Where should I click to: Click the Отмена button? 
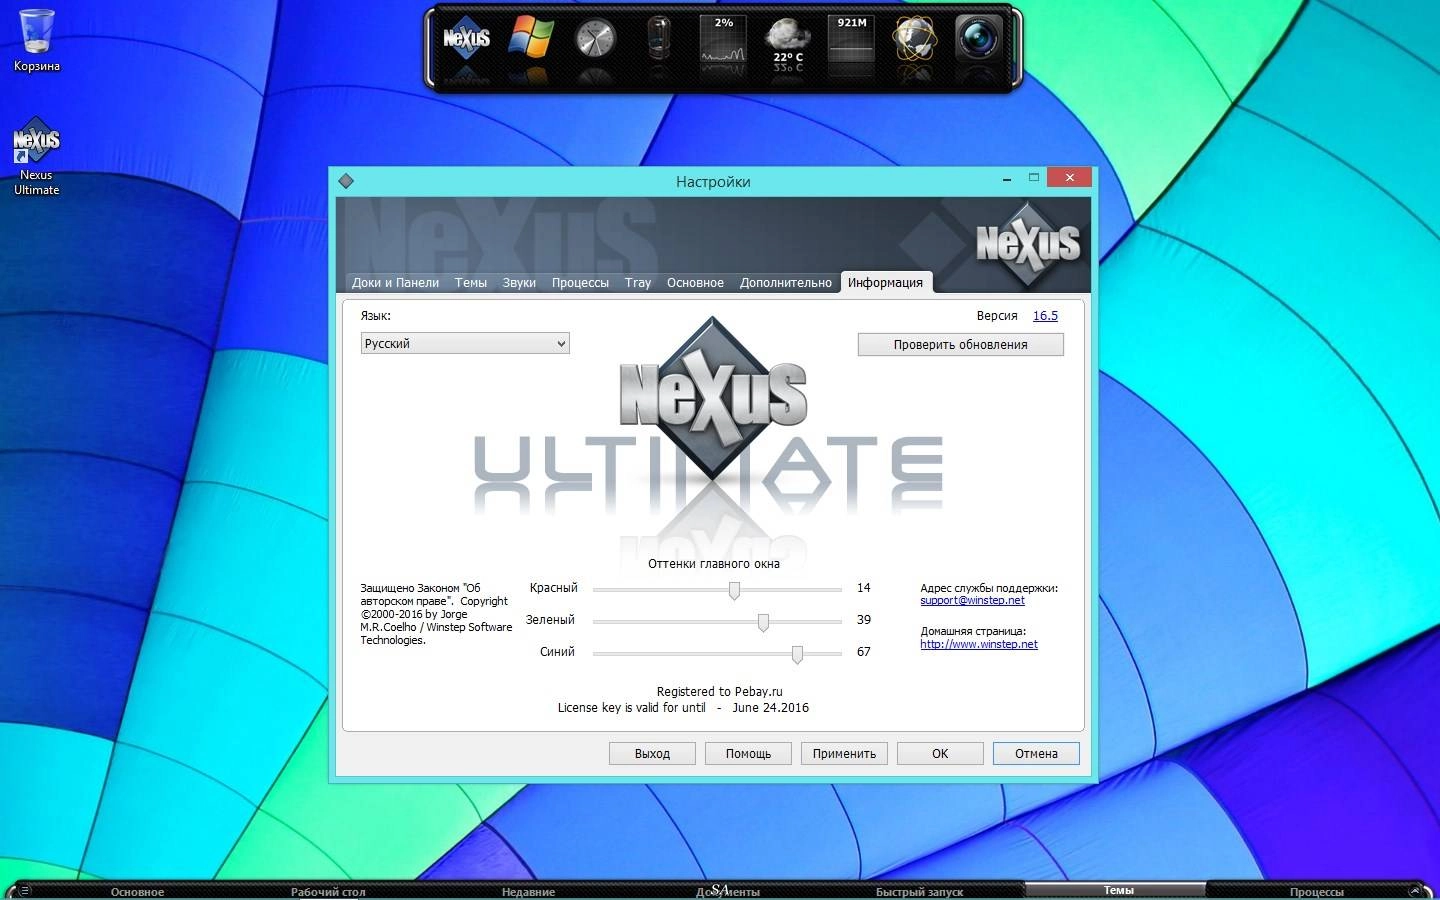tap(1036, 753)
